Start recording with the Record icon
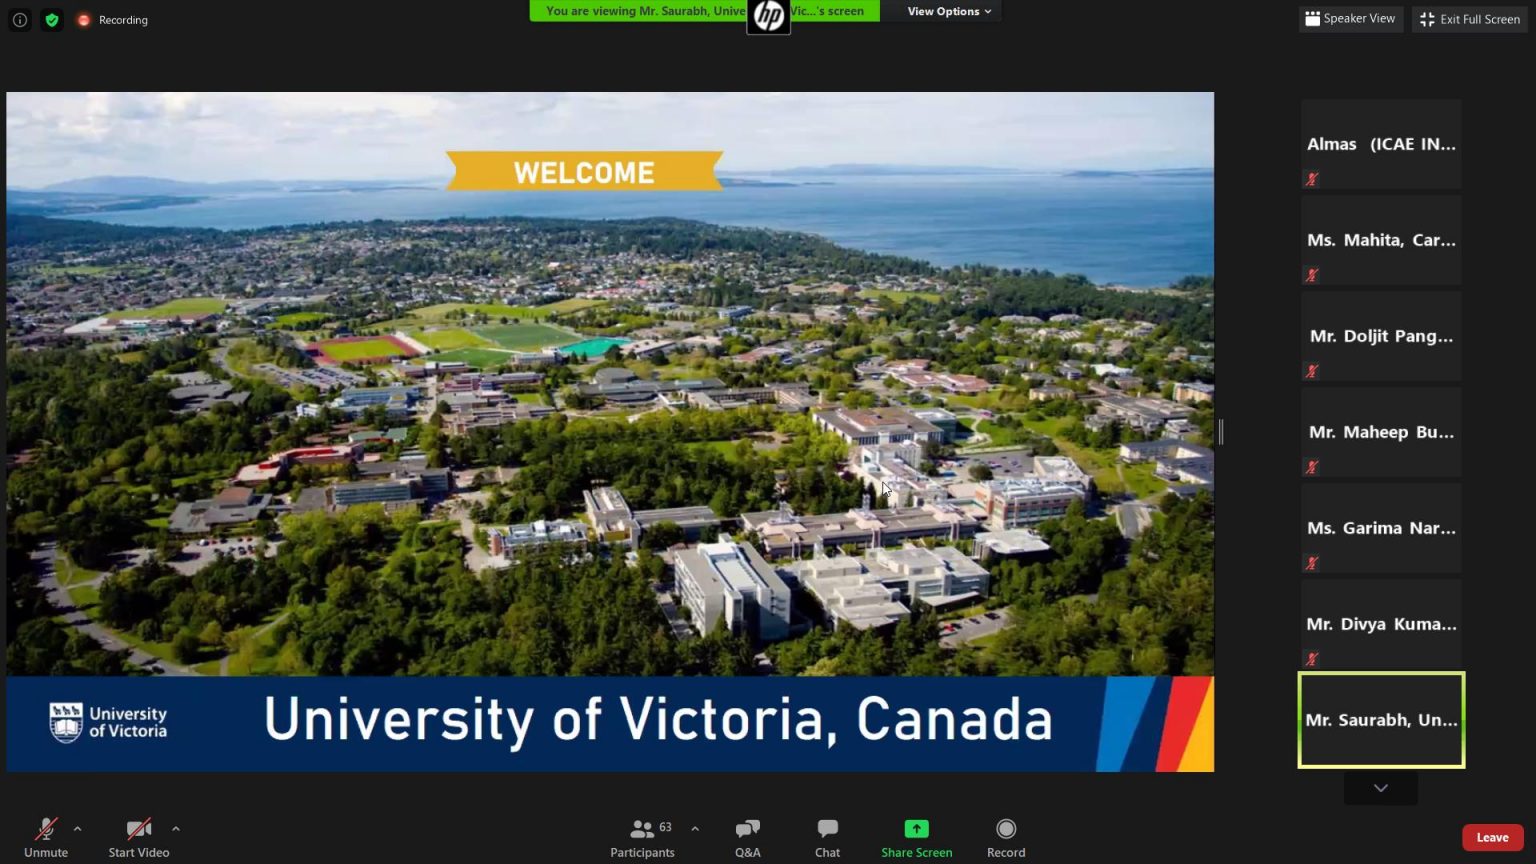This screenshot has height=864, width=1536. click(1006, 828)
